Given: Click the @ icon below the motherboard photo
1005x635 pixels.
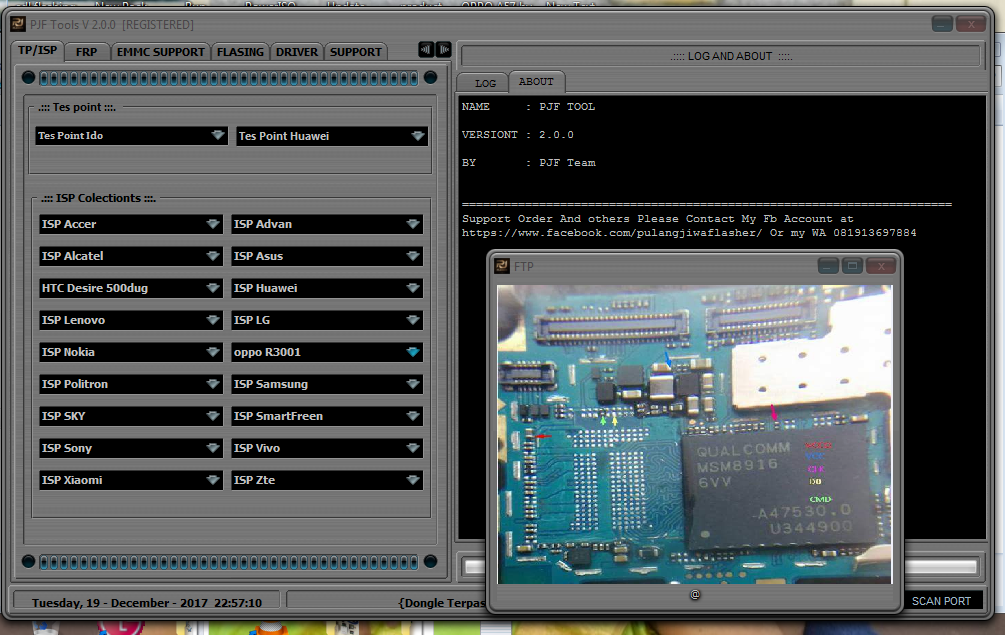Looking at the screenshot, I should 695,594.
